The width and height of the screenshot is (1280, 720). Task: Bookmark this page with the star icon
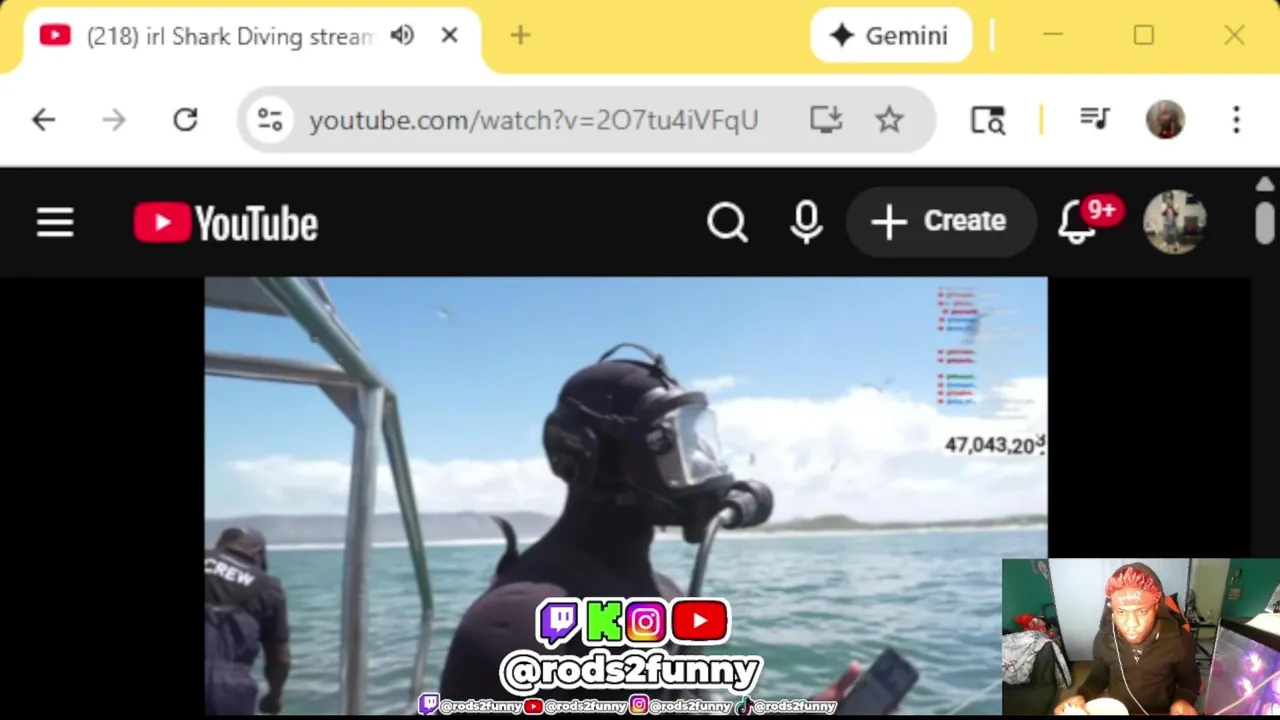(889, 120)
